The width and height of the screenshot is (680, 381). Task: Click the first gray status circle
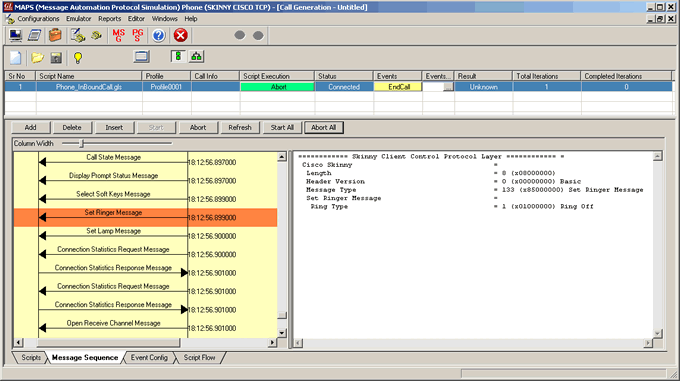coord(239,35)
